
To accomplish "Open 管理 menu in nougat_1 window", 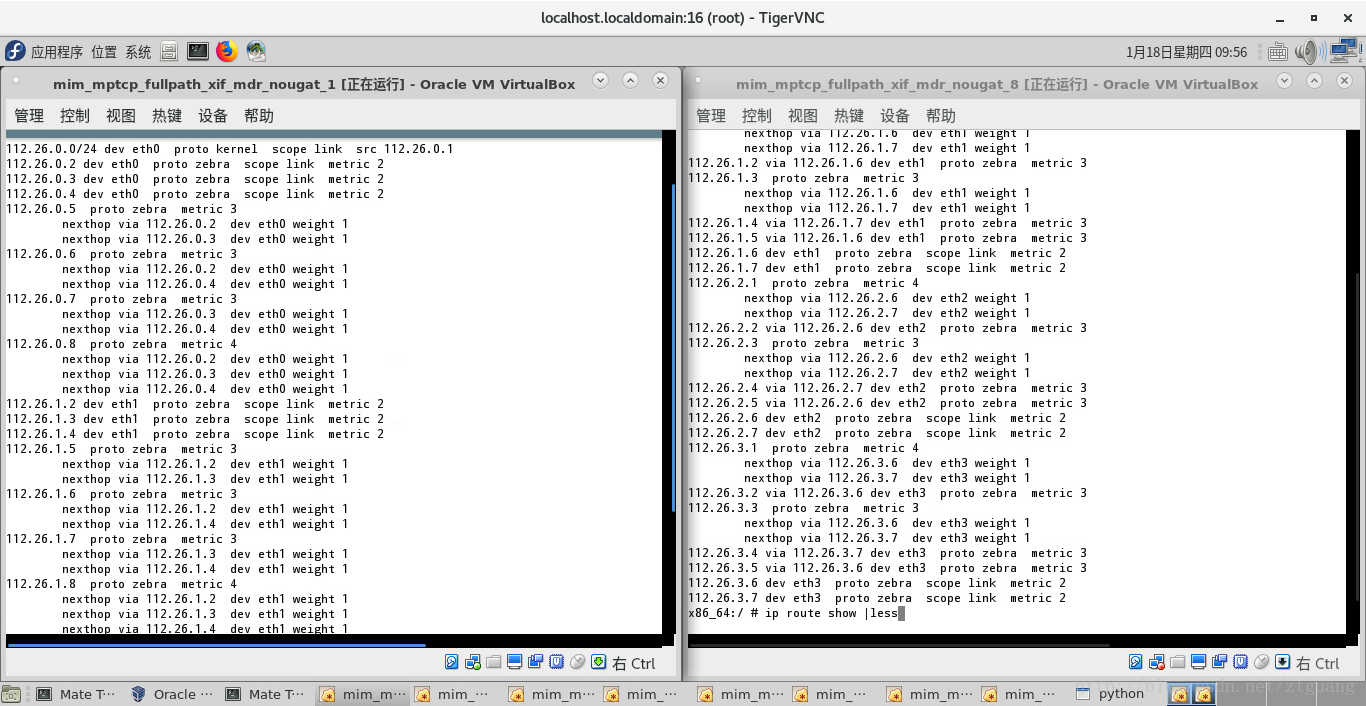I will 29,116.
